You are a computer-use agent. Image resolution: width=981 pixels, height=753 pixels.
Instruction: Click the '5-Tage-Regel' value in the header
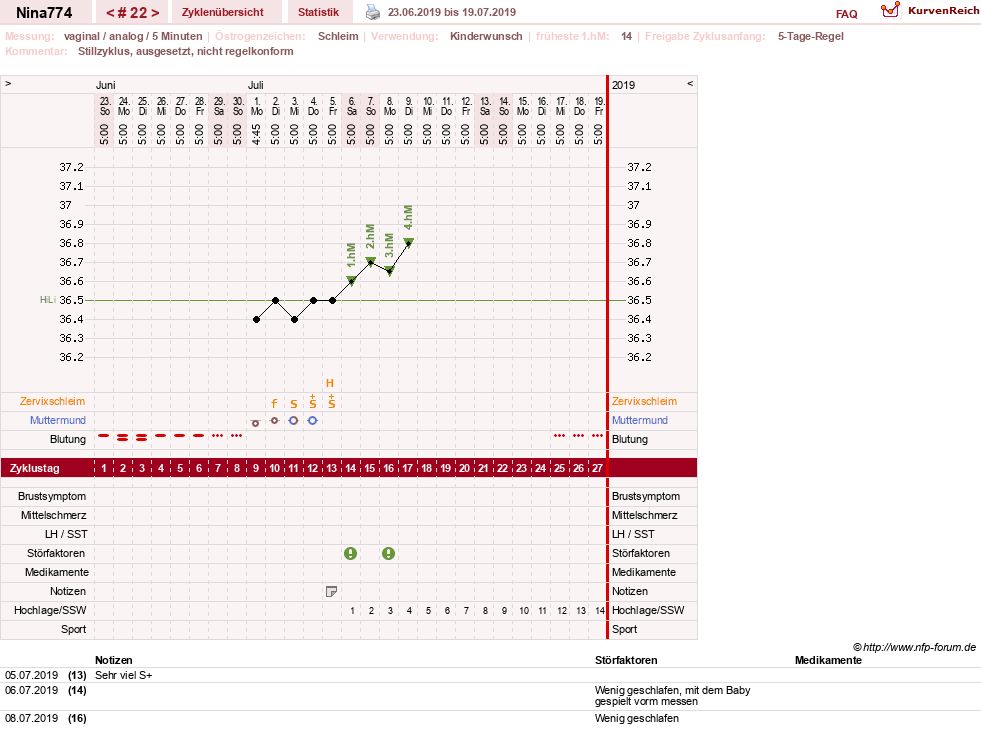click(811, 36)
